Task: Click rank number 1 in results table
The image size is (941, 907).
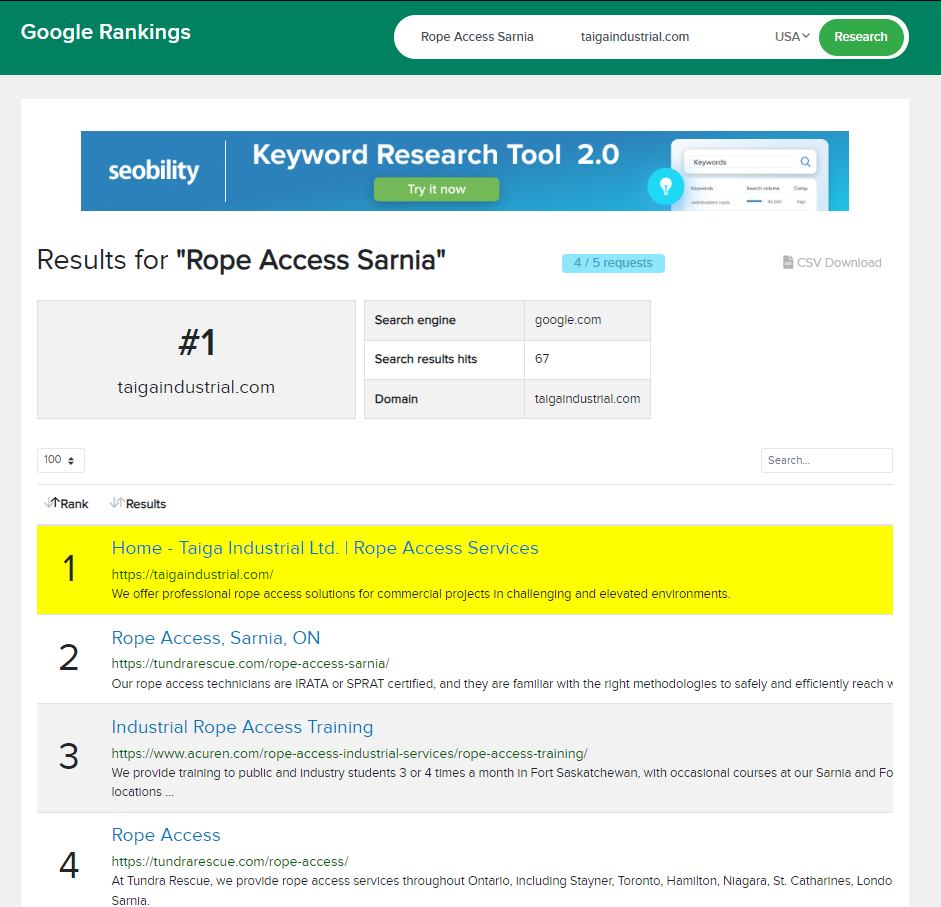Action: pyautogui.click(x=70, y=568)
